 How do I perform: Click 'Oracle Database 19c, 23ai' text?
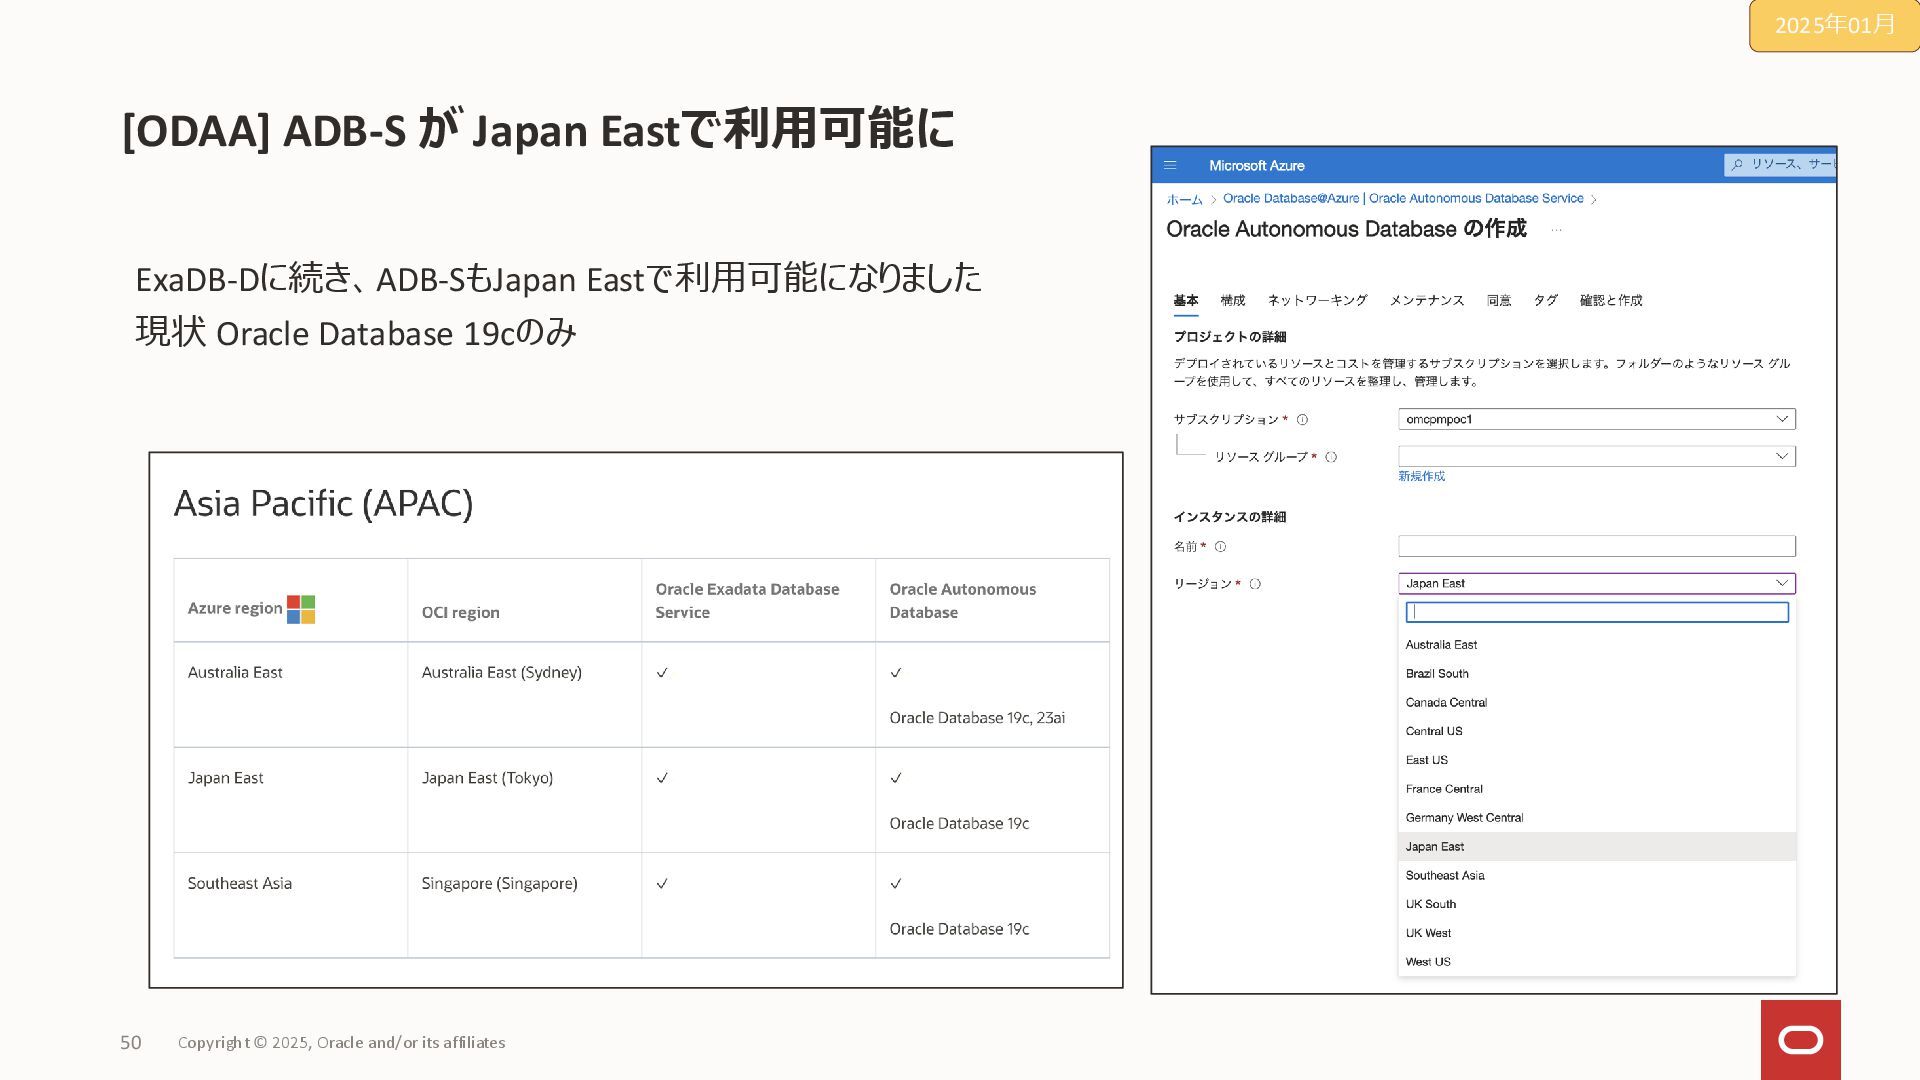pyautogui.click(x=977, y=718)
